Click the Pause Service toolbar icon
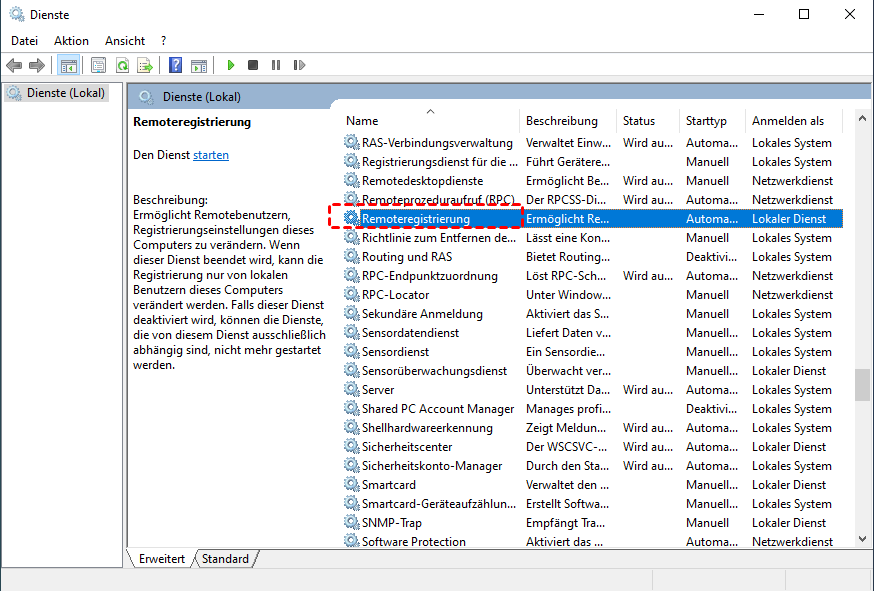874x591 pixels. pyautogui.click(x=276, y=65)
